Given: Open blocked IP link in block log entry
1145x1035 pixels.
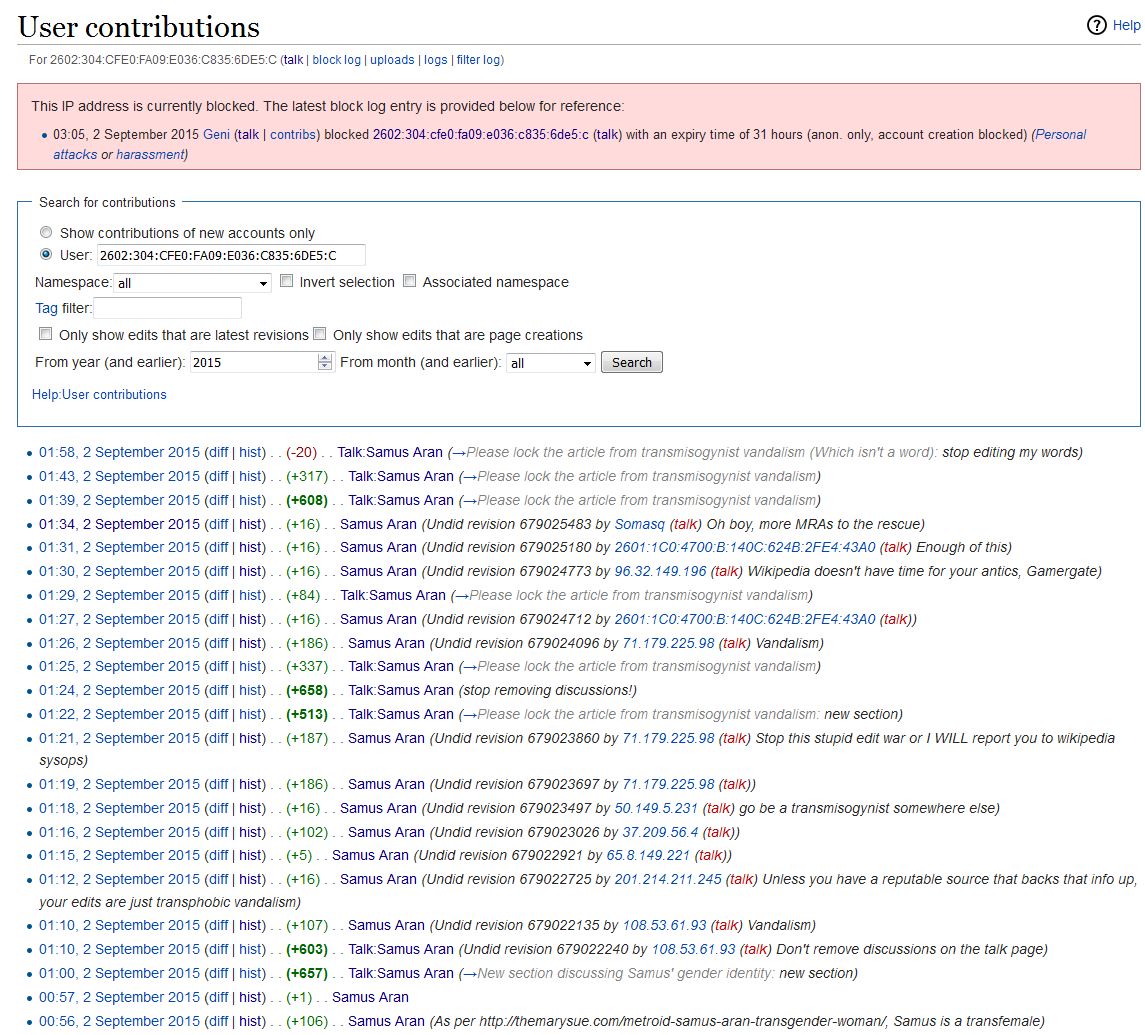Looking at the screenshot, I should [x=480, y=134].
